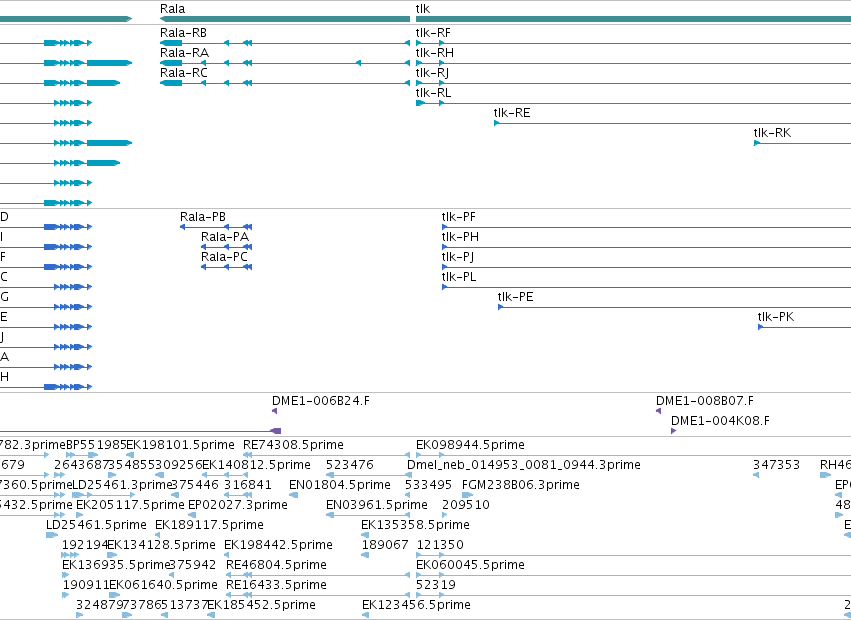Click the EN01804.5prime EST label

[340, 485]
